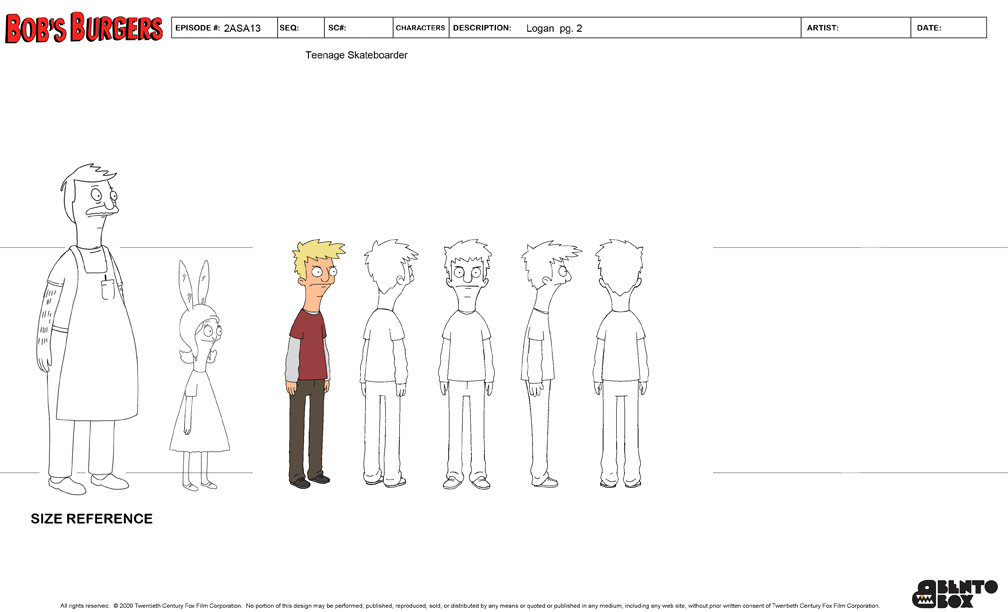Image resolution: width=1008 pixels, height=612 pixels.
Task: Select the uncolored Logan back view drawing
Action: [x=620, y=364]
